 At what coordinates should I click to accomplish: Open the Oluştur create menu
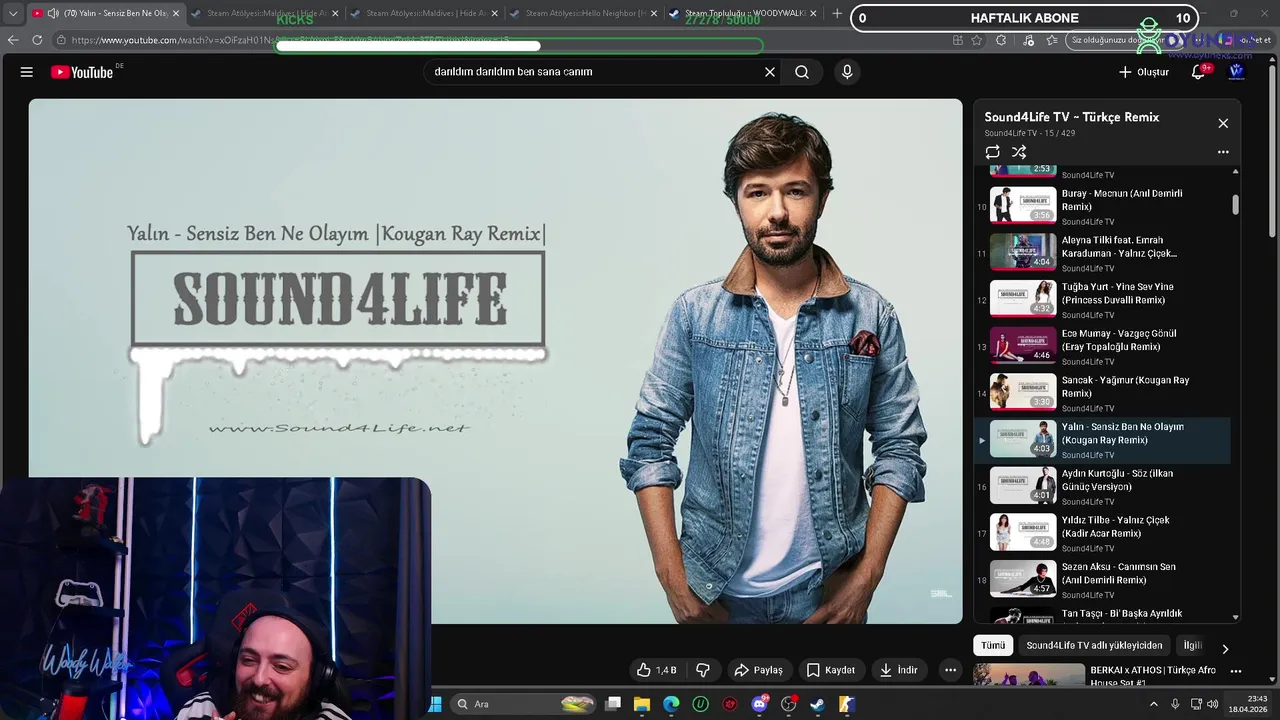tap(1144, 72)
